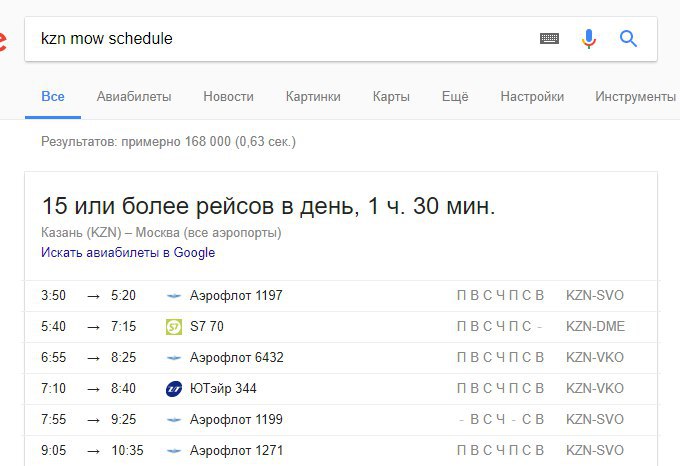This screenshot has height=466, width=680.
Task: Click arrival time 9:25
Action: (x=124, y=420)
